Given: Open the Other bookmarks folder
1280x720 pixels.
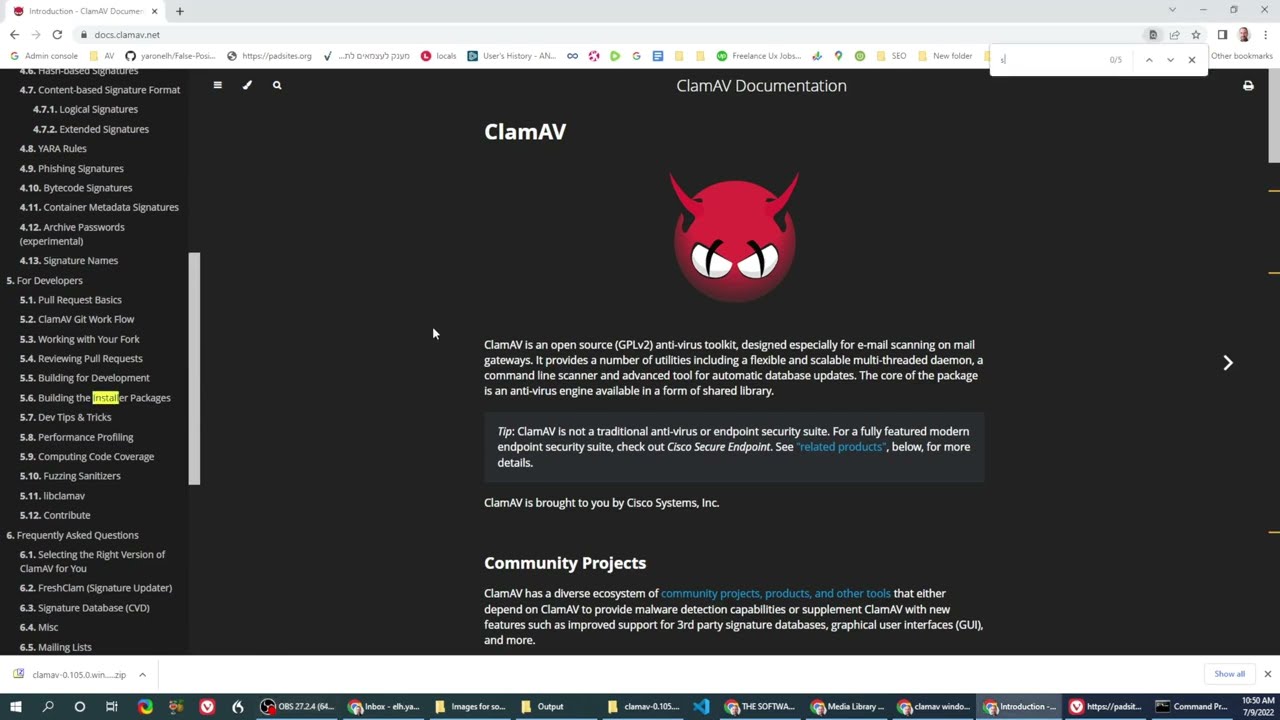Looking at the screenshot, I should 1241,56.
